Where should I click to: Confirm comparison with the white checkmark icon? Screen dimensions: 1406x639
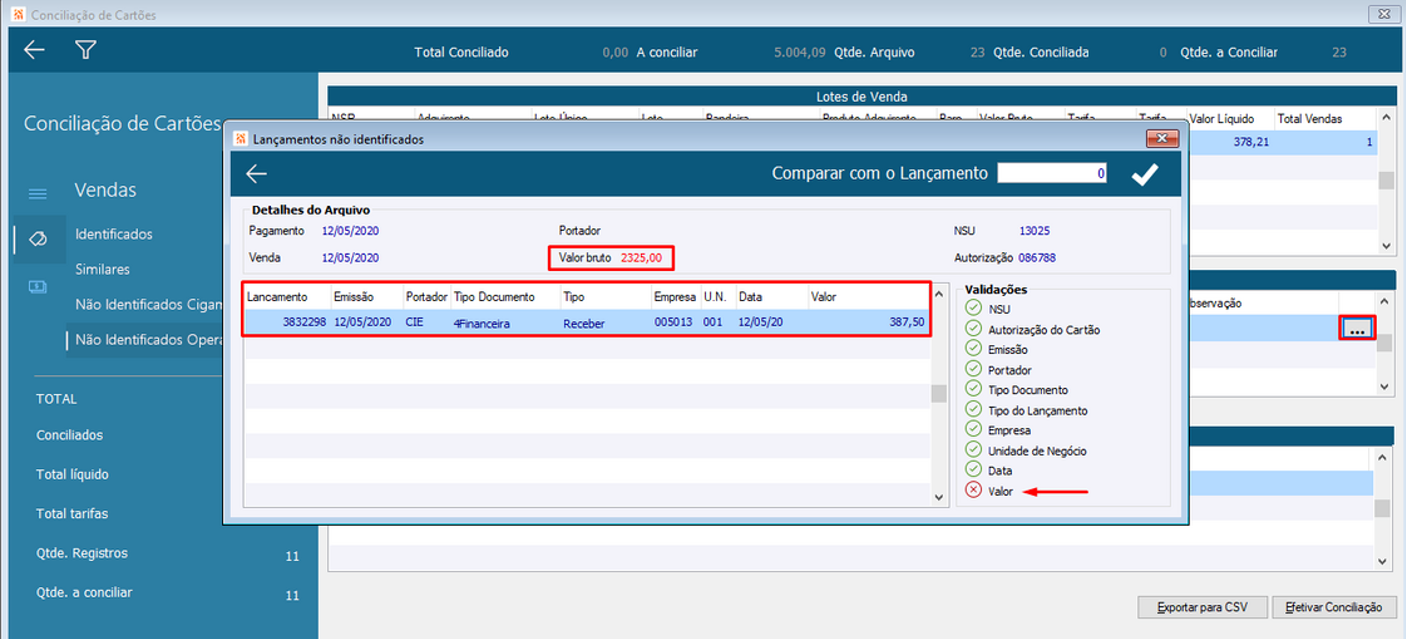[x=1144, y=174]
